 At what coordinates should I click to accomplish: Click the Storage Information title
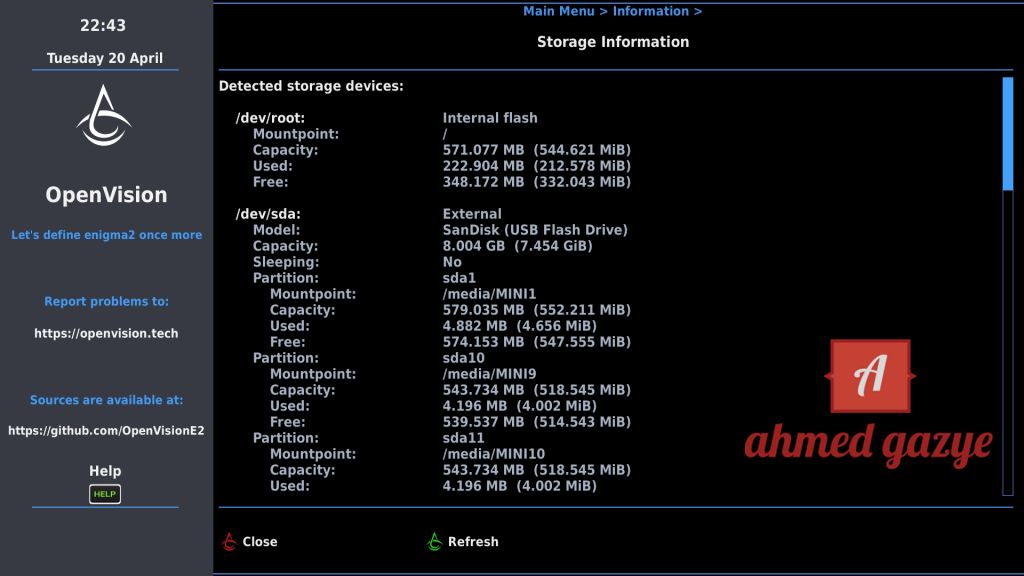(x=613, y=42)
